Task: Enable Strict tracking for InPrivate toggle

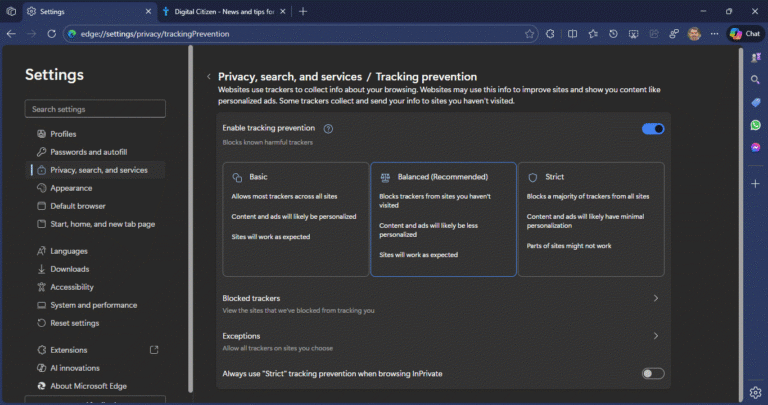Action: click(653, 374)
